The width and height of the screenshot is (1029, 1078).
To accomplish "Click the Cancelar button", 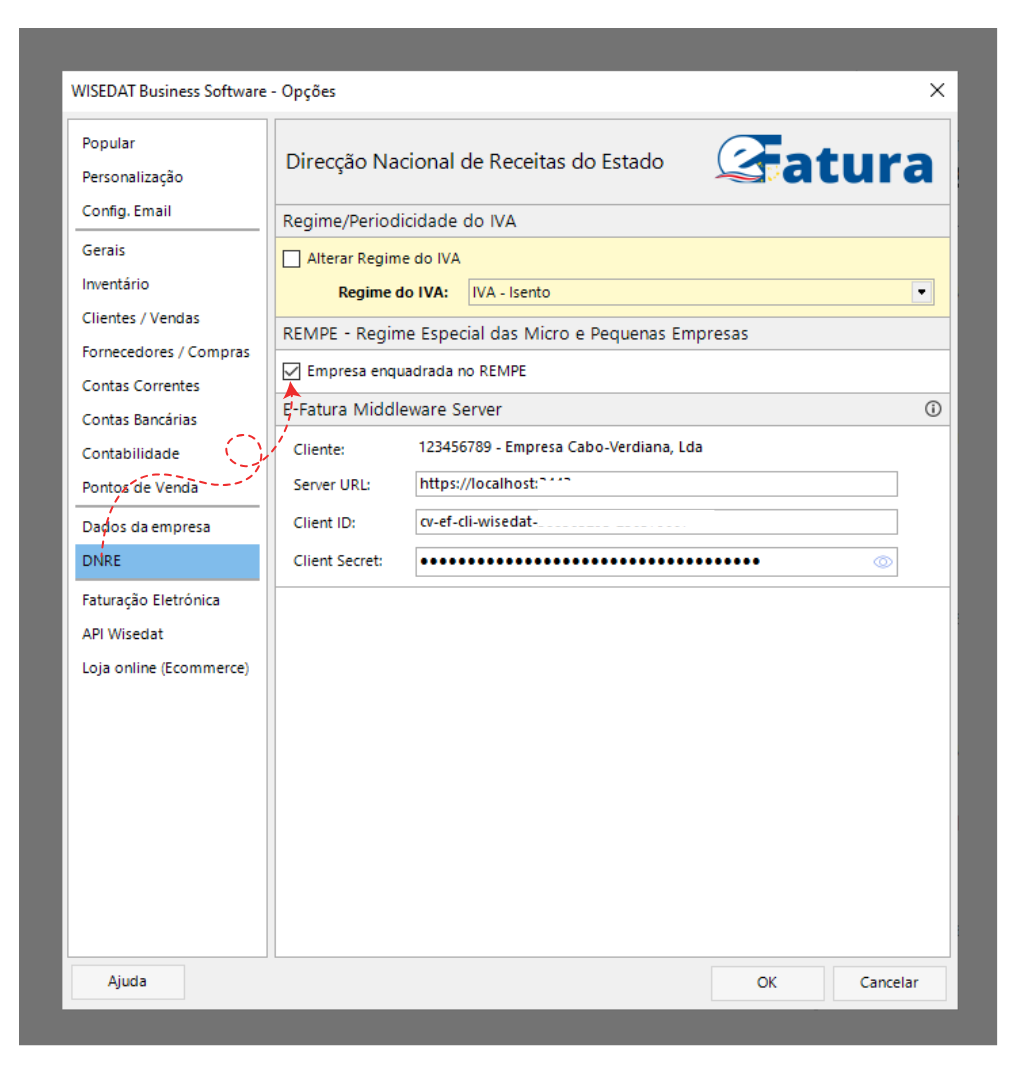I will [x=888, y=983].
